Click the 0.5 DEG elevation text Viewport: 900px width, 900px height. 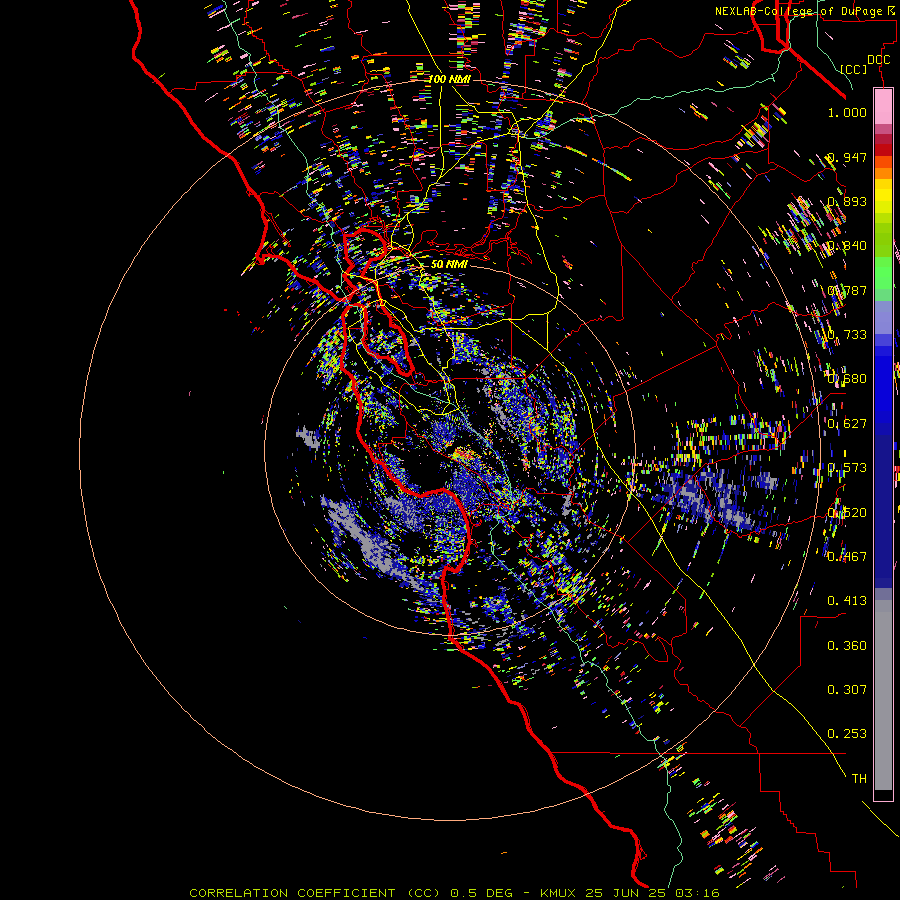pos(481,893)
